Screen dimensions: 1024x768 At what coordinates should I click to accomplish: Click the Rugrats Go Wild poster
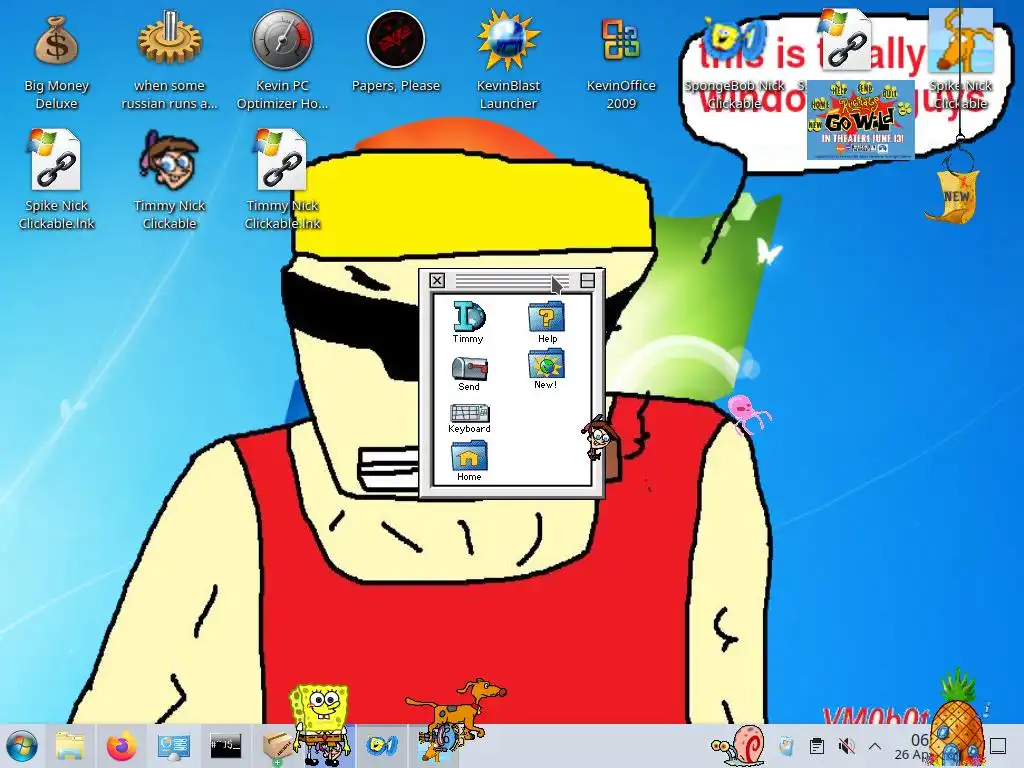(861, 121)
